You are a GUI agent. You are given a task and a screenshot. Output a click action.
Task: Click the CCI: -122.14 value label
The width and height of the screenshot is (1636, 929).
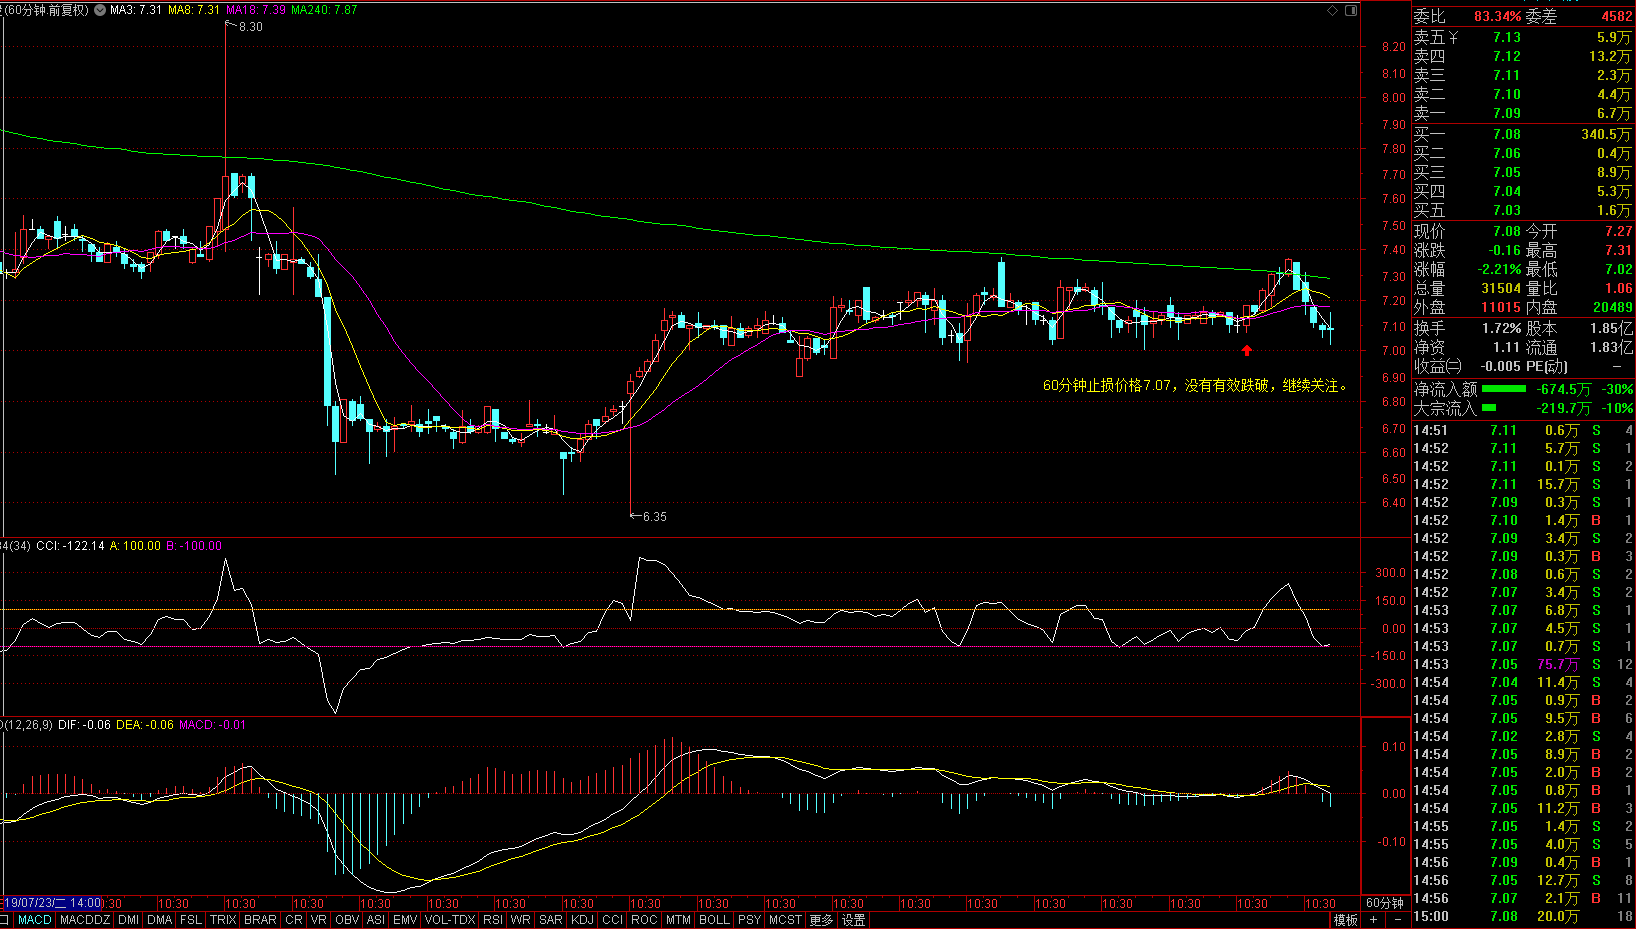click(71, 546)
